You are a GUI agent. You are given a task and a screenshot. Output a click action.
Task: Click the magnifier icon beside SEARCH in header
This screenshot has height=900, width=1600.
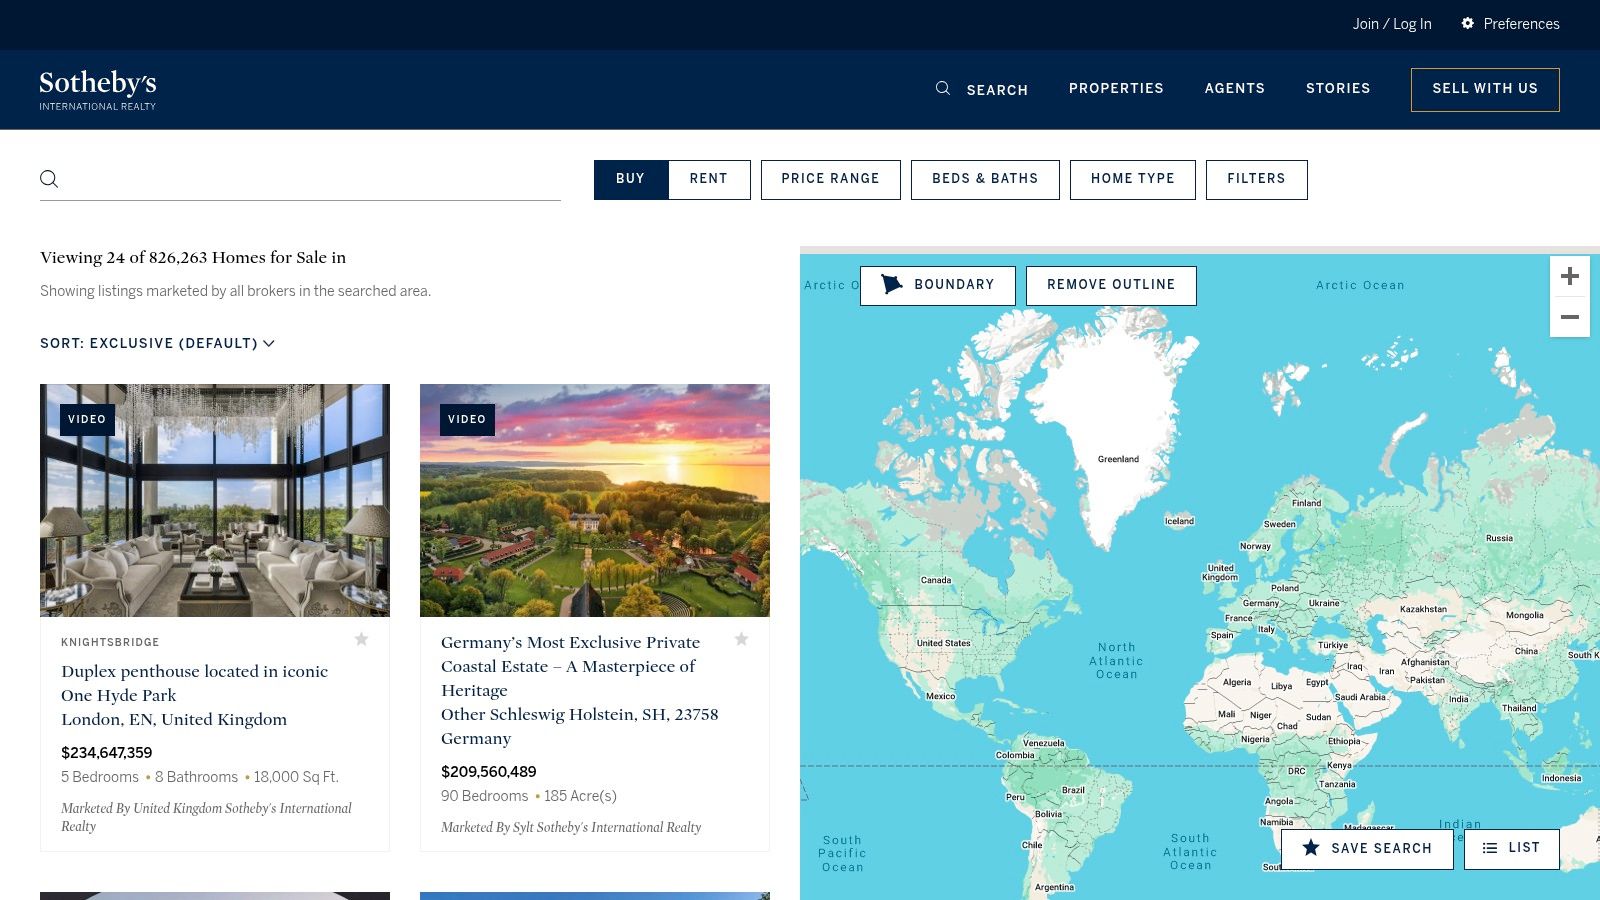(x=942, y=89)
